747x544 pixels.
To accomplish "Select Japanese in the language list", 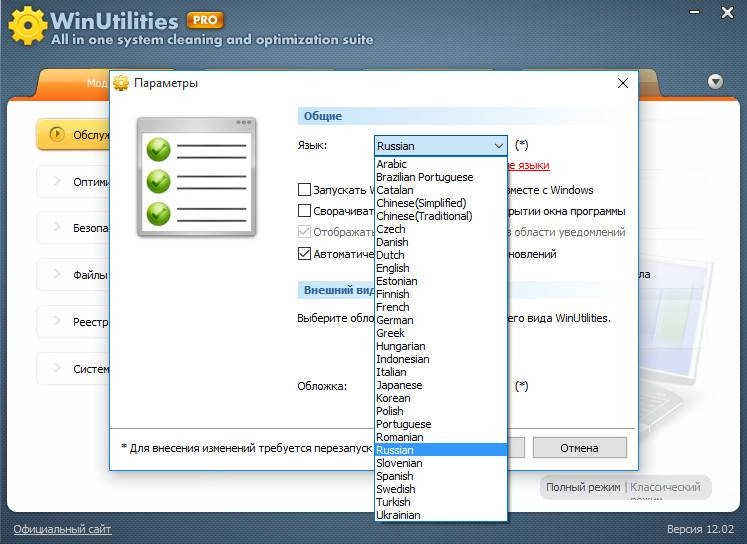I will 441,385.
